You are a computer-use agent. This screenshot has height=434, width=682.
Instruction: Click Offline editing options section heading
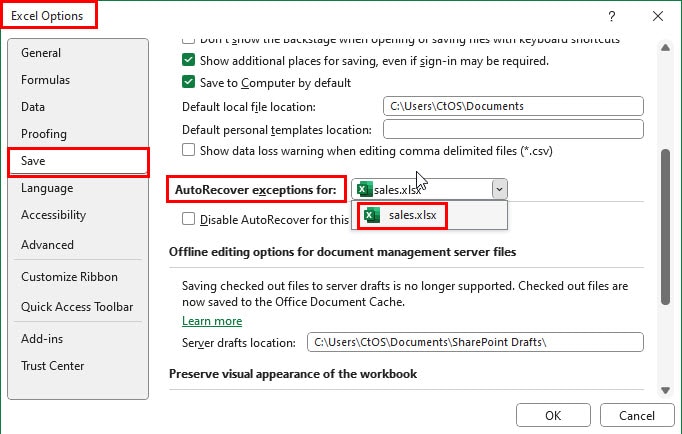(x=342, y=252)
